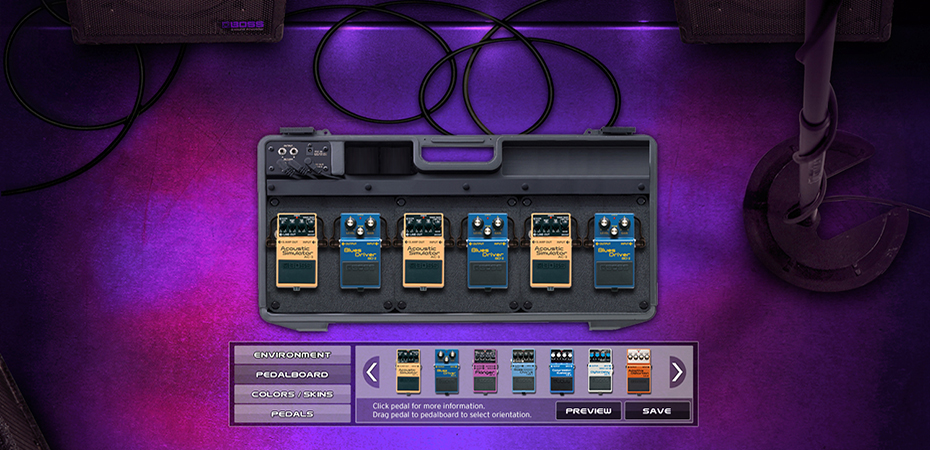Pick the Blues Driver pedal from the carousel
The width and height of the screenshot is (930, 450).
pyautogui.click(x=446, y=371)
